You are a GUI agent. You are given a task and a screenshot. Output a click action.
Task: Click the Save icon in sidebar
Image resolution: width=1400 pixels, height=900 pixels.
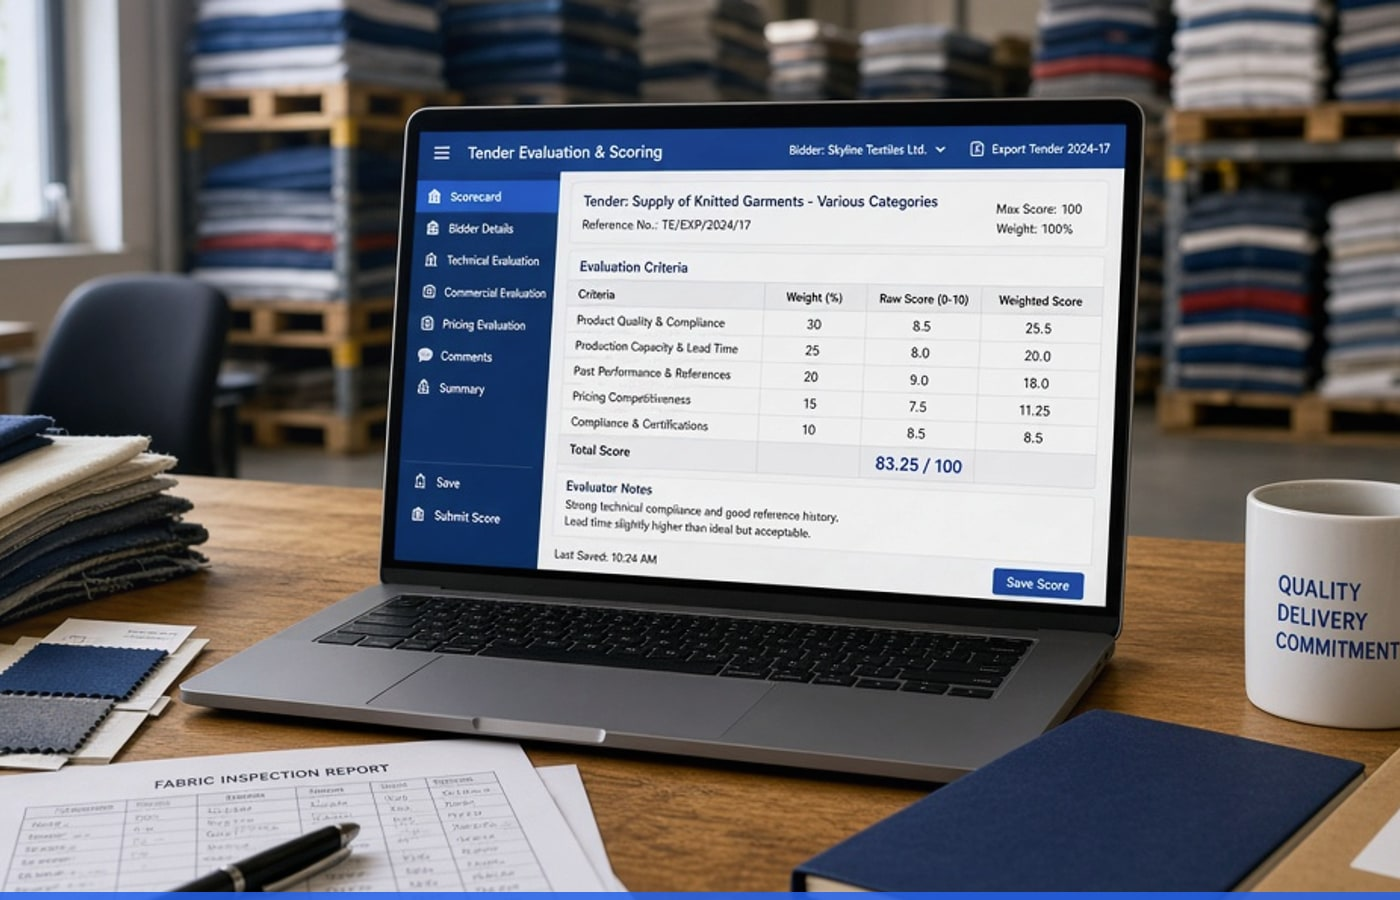pos(420,481)
